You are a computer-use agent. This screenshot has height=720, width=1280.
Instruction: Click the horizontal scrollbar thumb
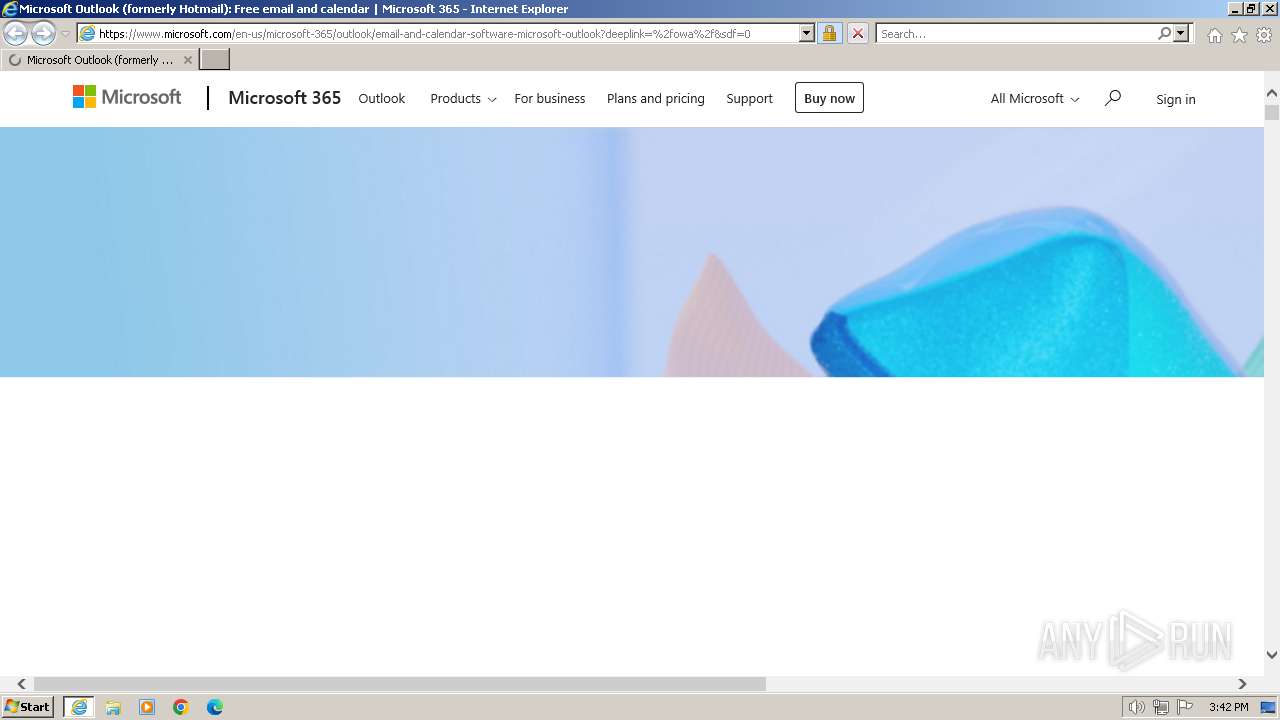(400, 684)
